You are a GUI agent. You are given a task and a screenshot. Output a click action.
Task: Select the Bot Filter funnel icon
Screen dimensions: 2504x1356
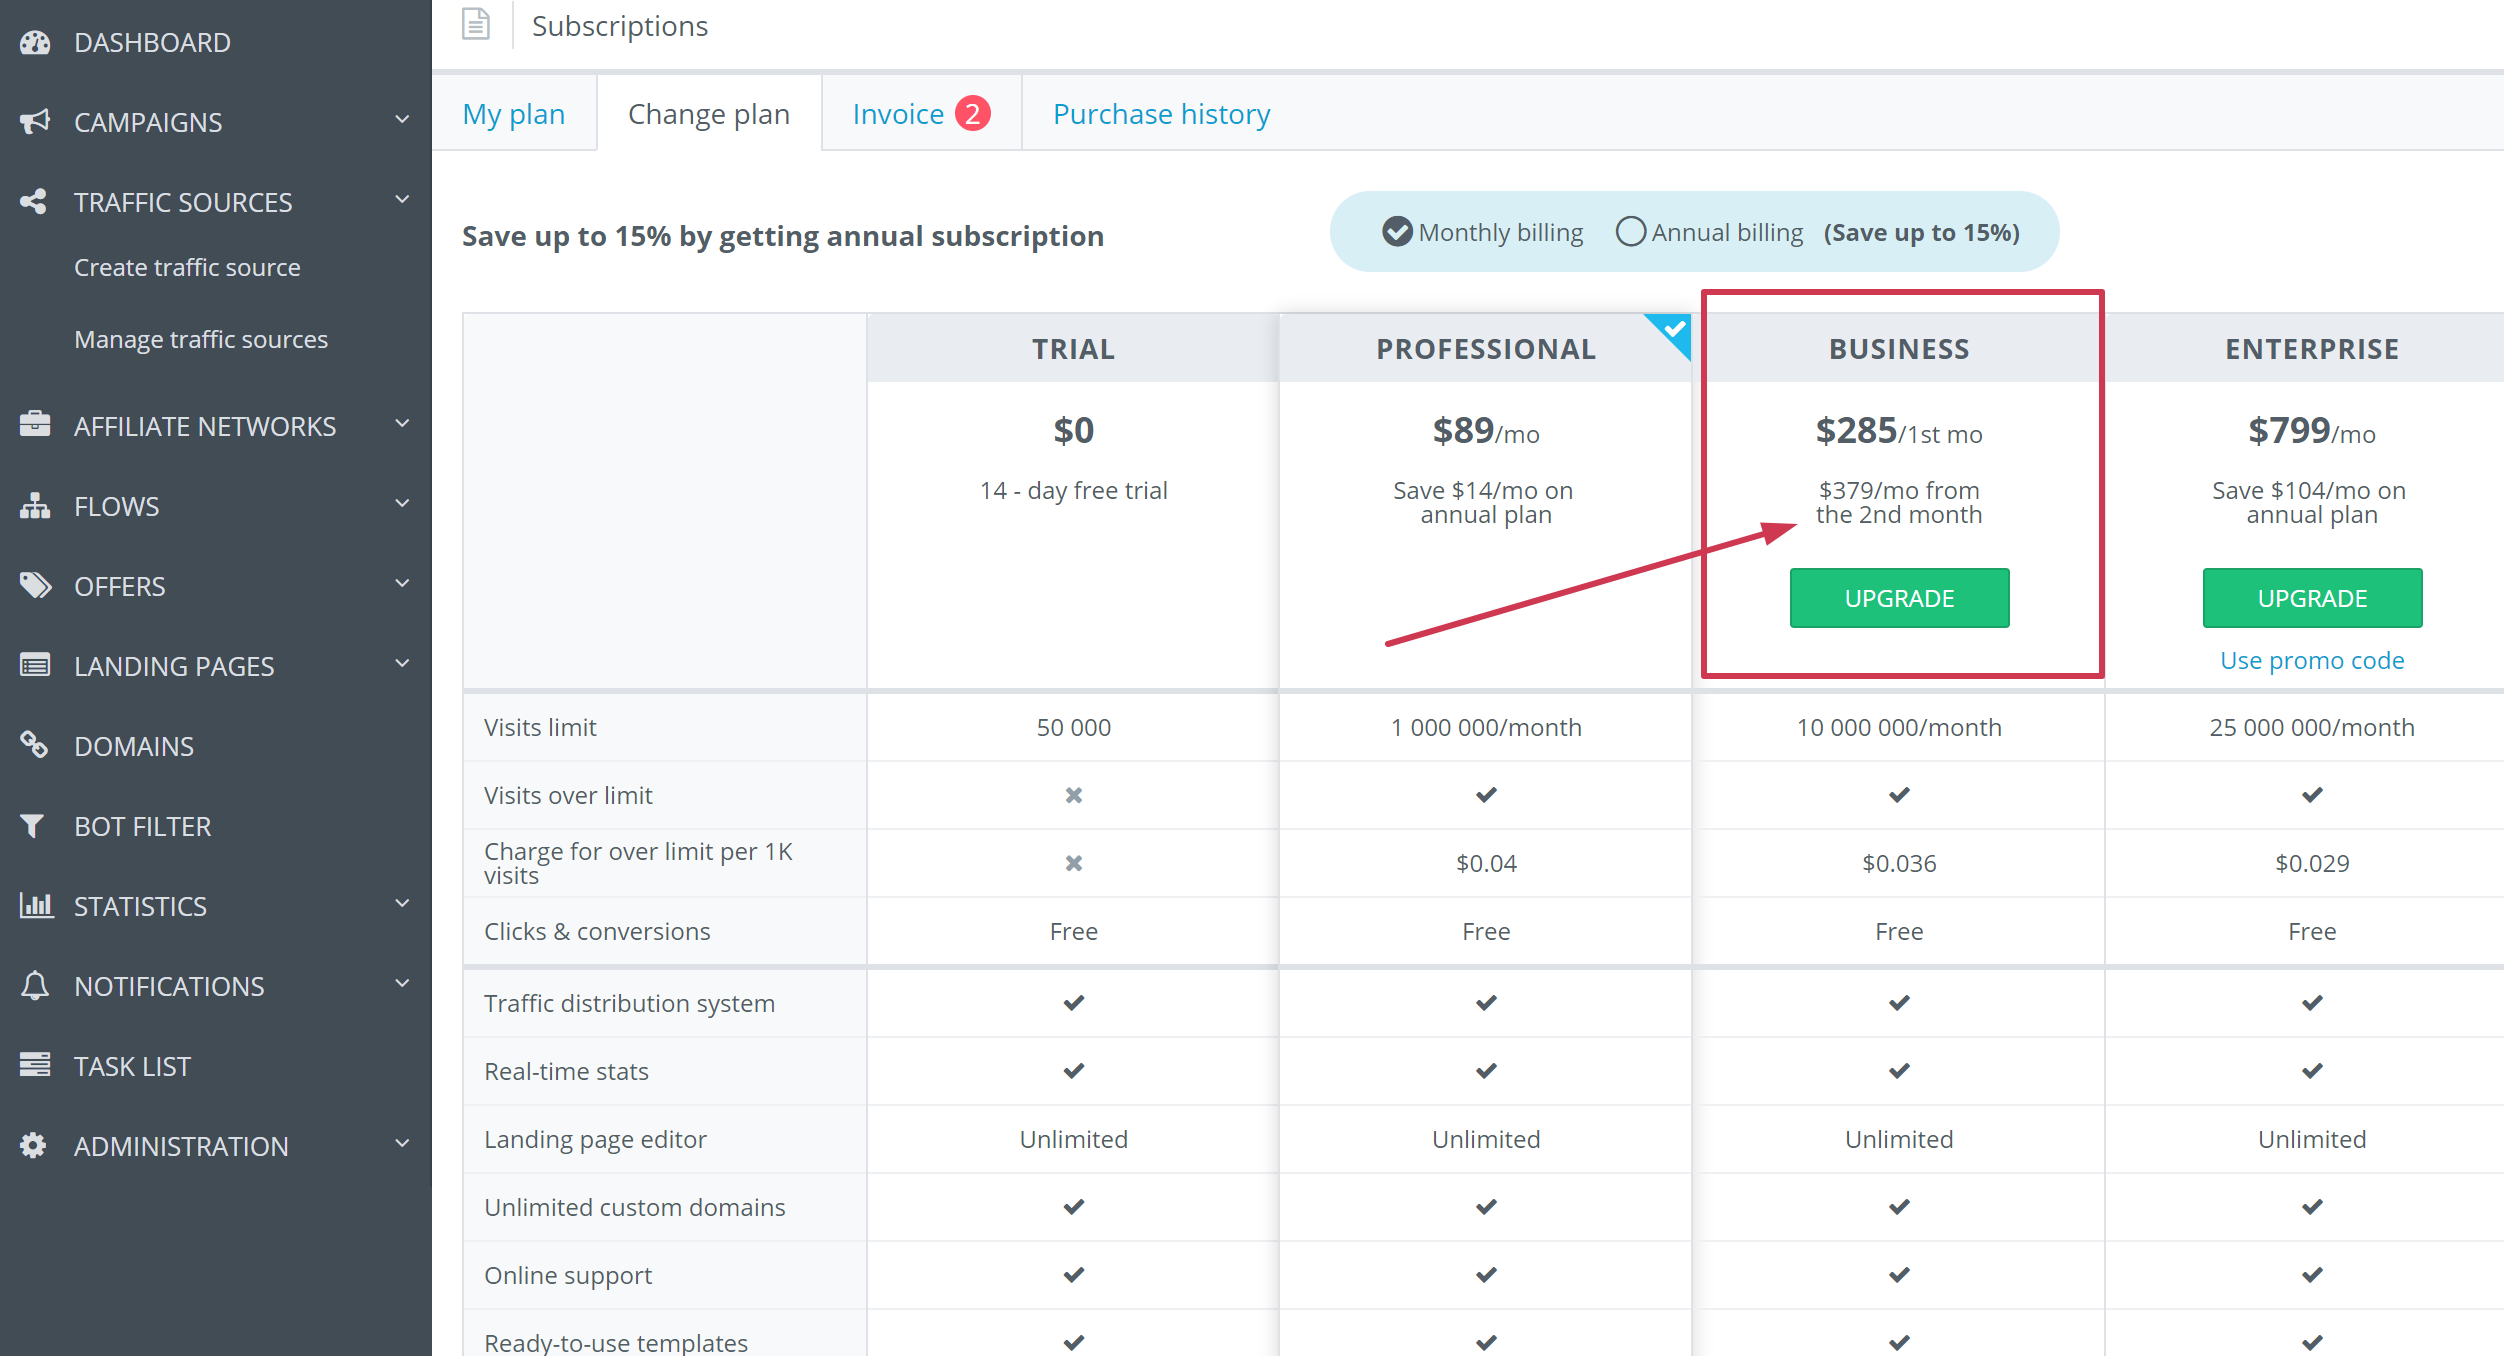[36, 825]
